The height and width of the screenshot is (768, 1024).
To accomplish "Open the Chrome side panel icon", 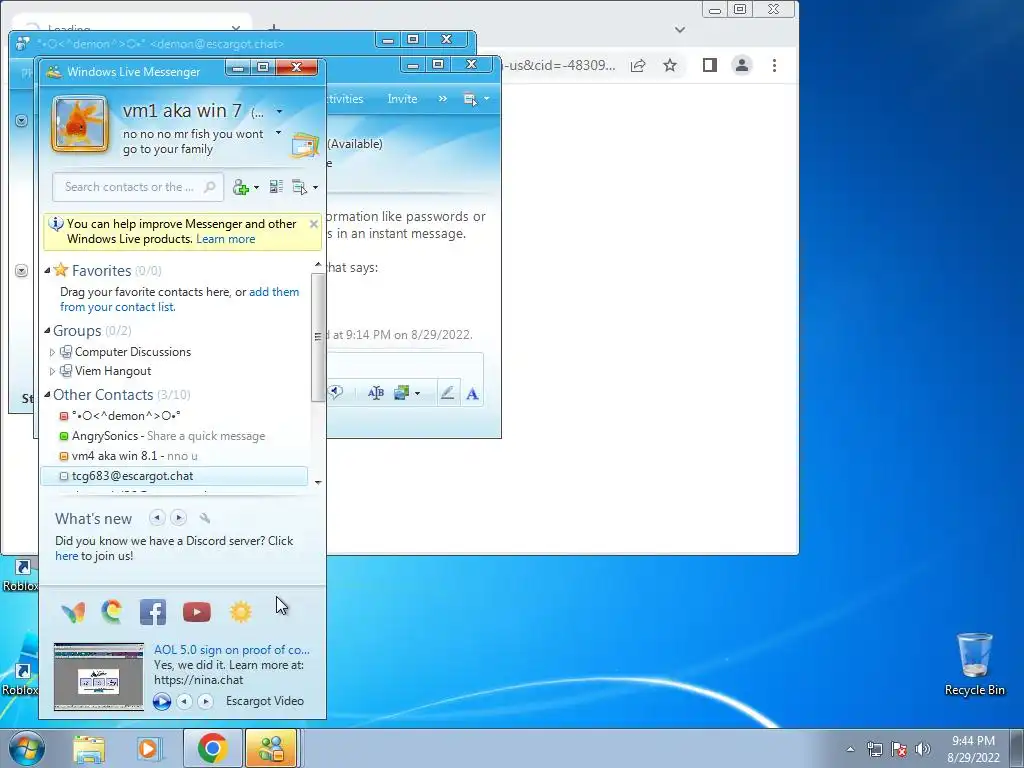I will (x=710, y=65).
